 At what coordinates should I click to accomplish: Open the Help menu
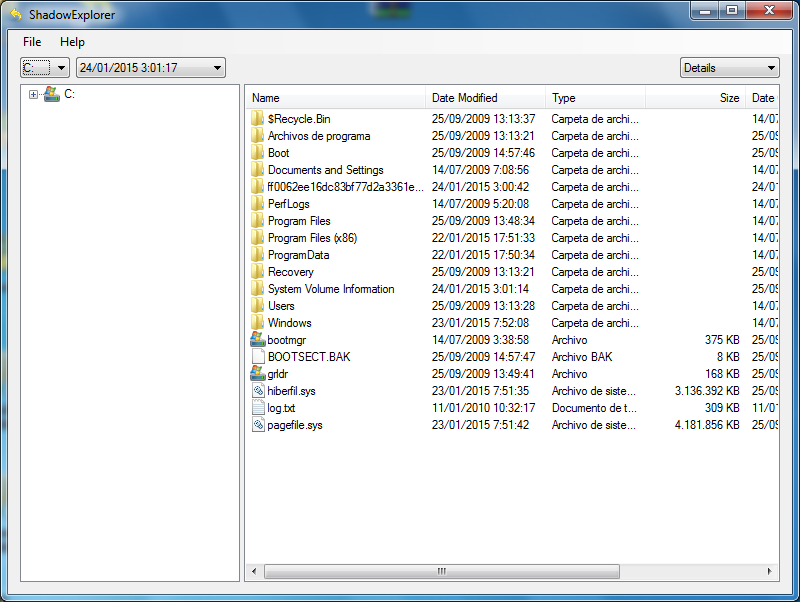point(72,42)
